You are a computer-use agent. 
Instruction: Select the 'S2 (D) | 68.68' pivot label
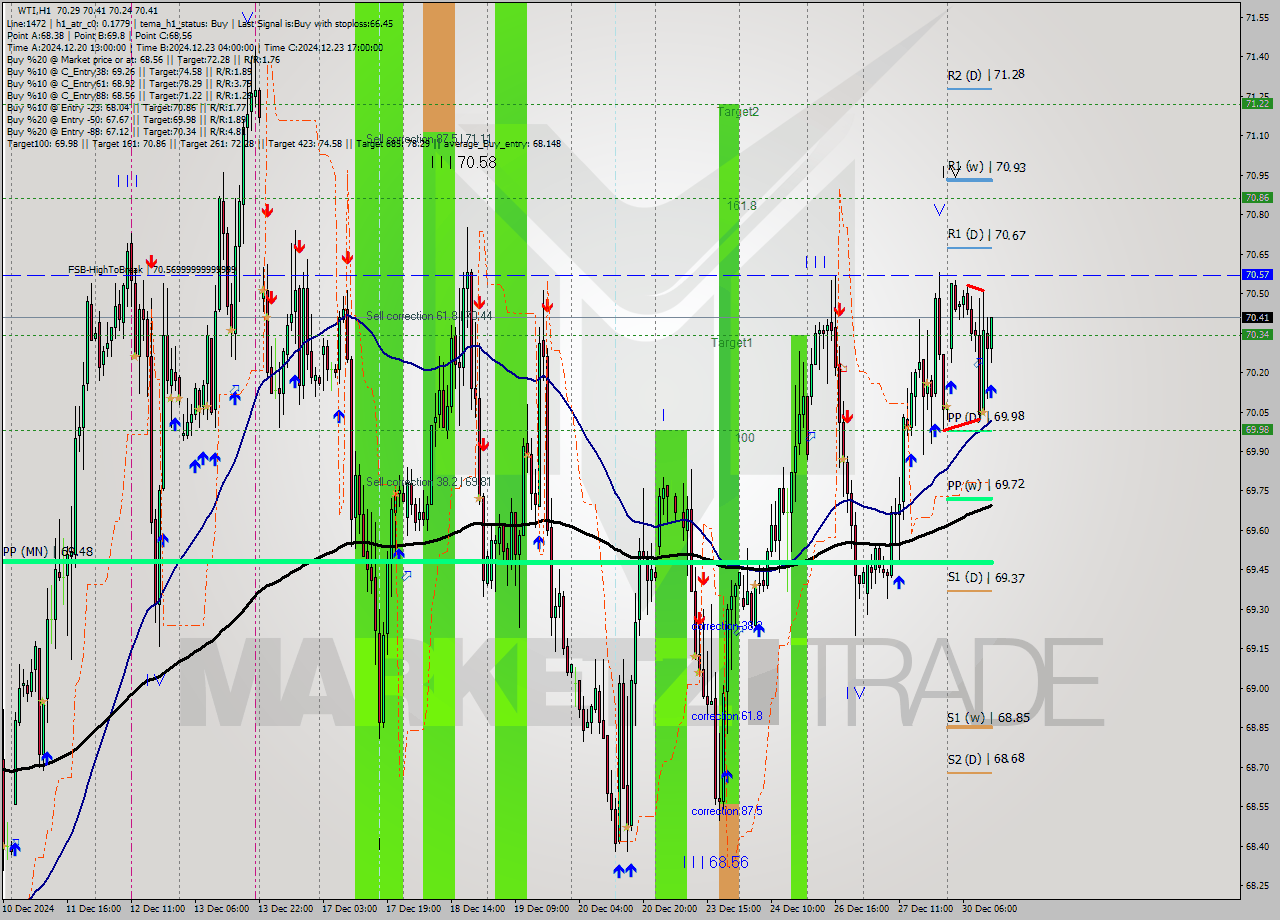986,758
